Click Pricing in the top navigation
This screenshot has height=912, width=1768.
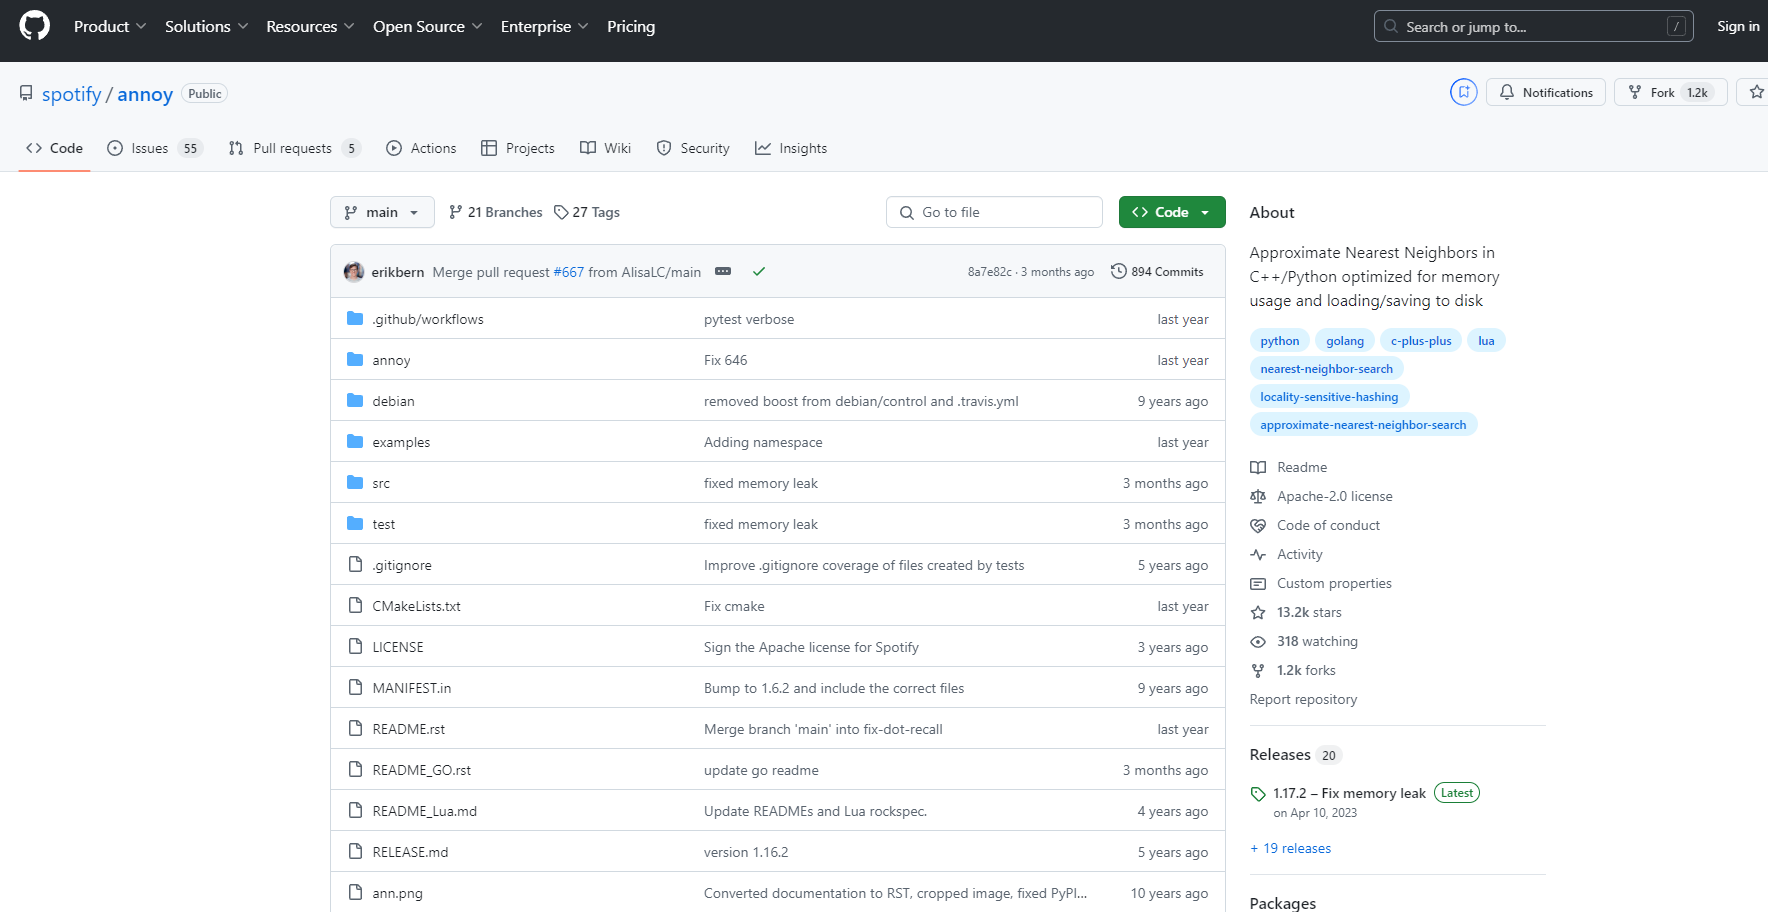pos(631,26)
